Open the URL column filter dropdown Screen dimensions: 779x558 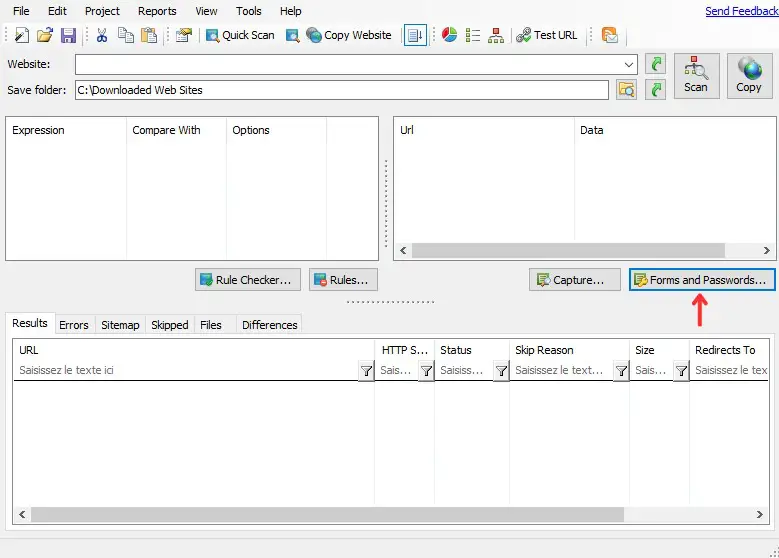point(366,371)
